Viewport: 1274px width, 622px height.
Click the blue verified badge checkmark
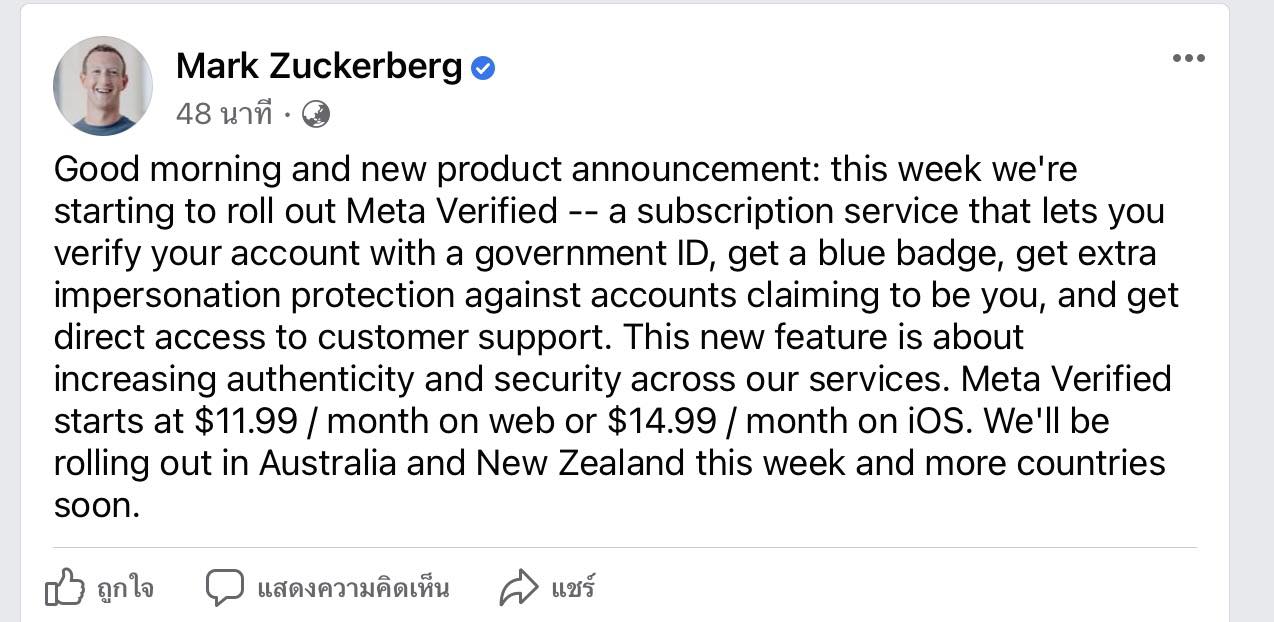pyautogui.click(x=483, y=68)
